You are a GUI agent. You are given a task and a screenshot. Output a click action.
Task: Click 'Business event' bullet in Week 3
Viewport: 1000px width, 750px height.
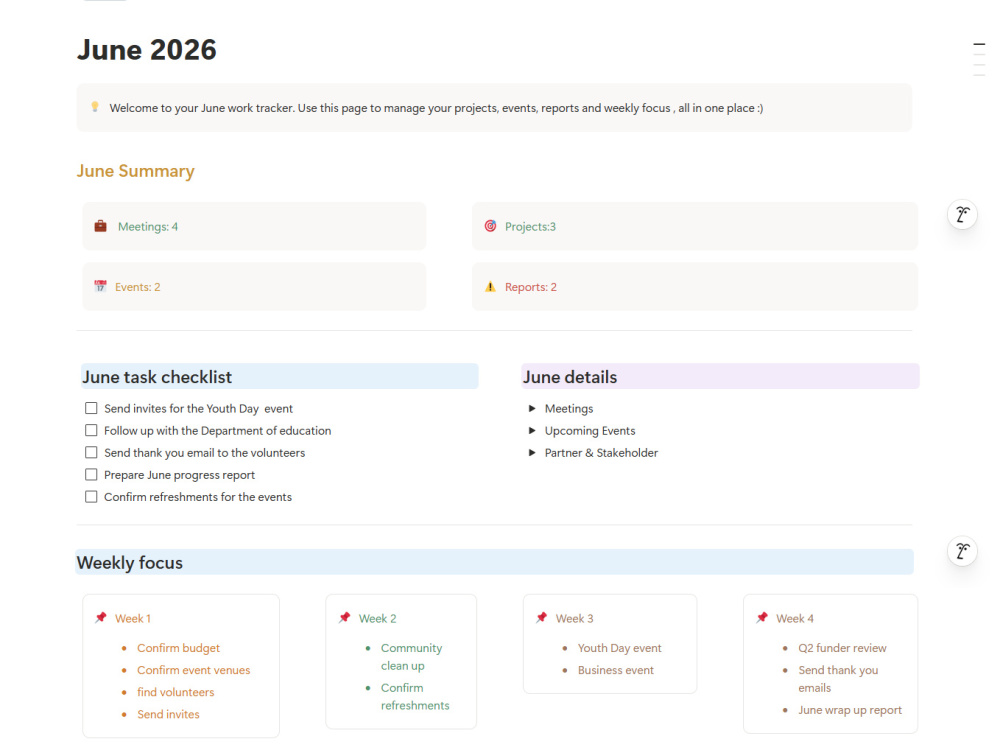(615, 670)
